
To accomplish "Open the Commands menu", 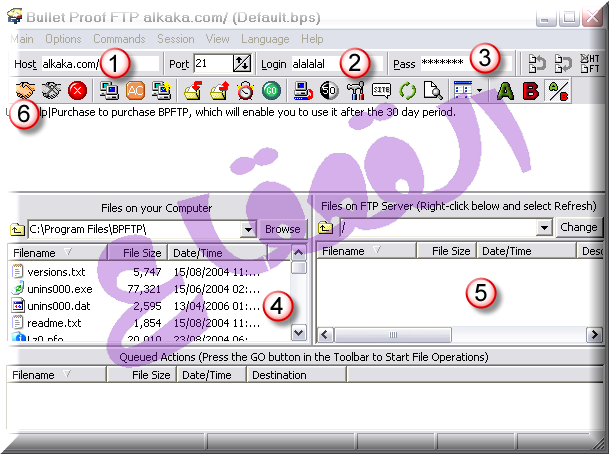I will 119,39.
